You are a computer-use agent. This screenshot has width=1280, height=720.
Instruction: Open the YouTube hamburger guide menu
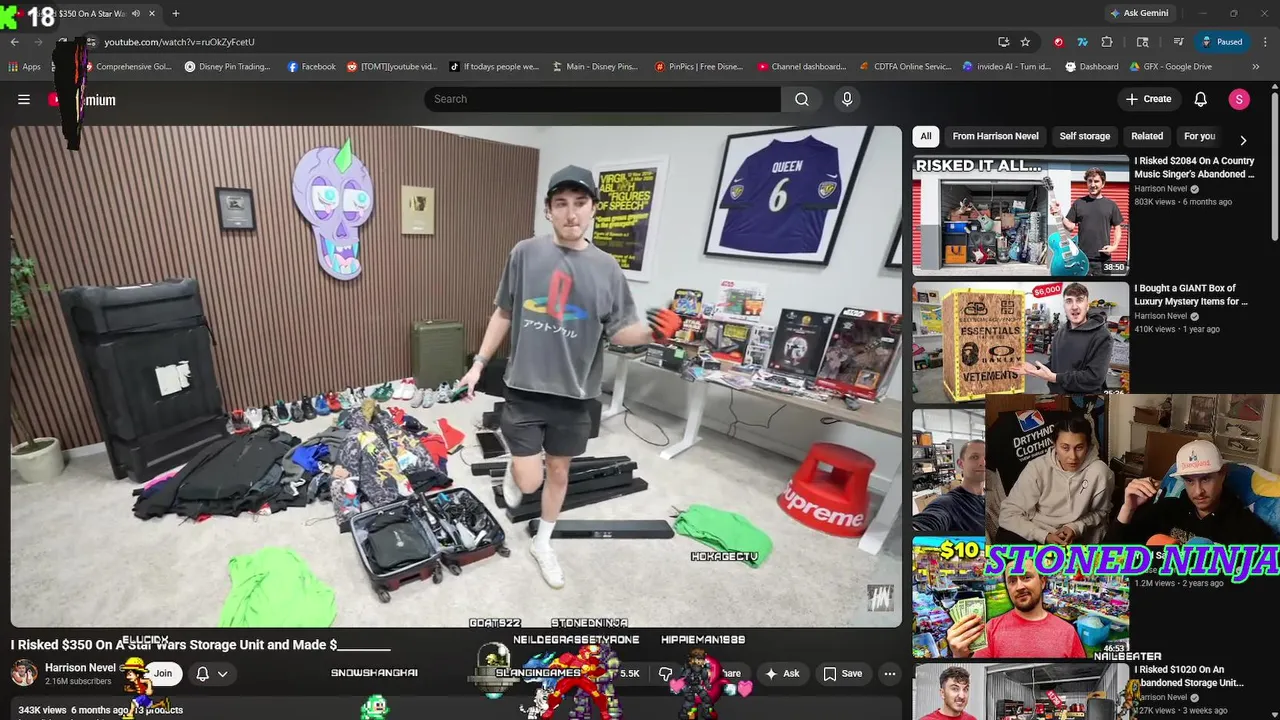coord(24,99)
